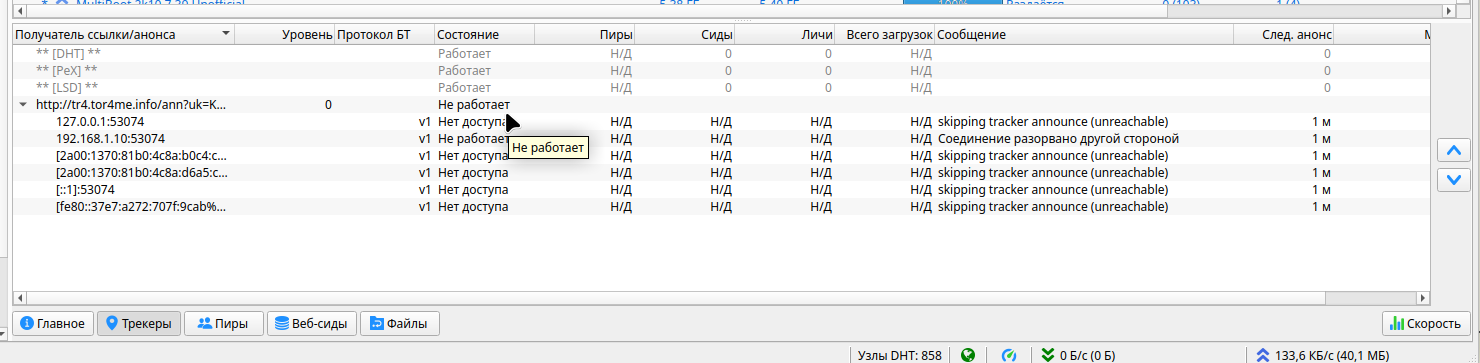The image size is (1480, 363).
Task: Move tracker down with the down arrow
Action: point(1453,180)
